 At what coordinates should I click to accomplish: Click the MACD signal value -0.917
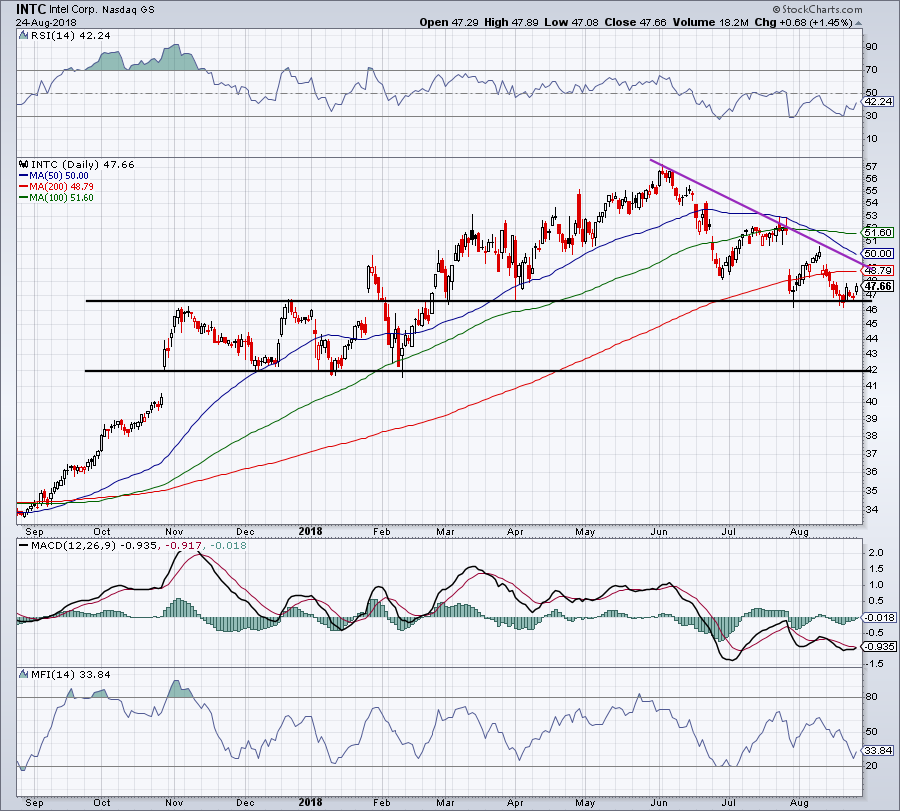pyautogui.click(x=185, y=545)
